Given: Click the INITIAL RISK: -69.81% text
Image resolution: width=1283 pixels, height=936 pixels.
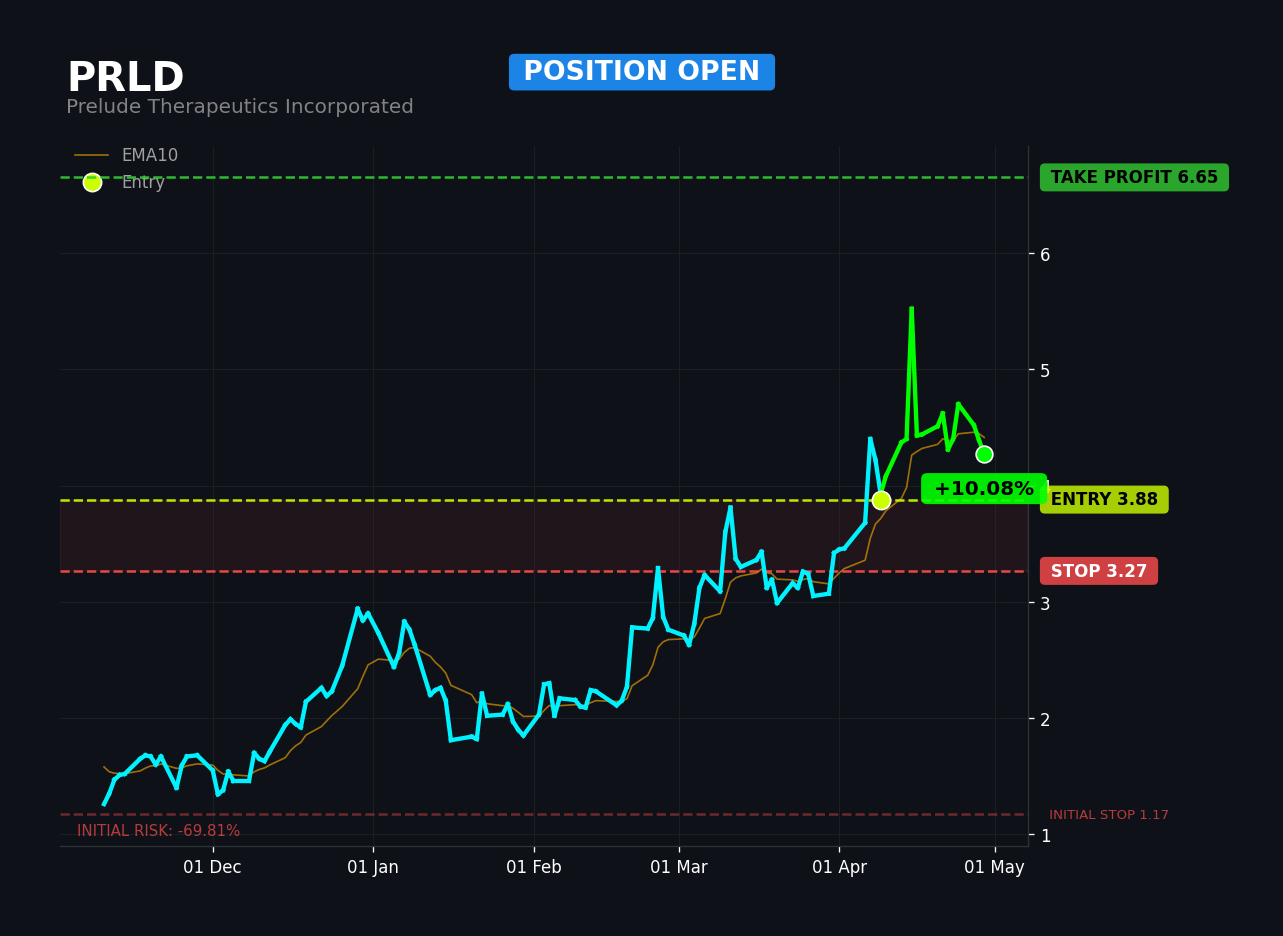Looking at the screenshot, I should (159, 831).
